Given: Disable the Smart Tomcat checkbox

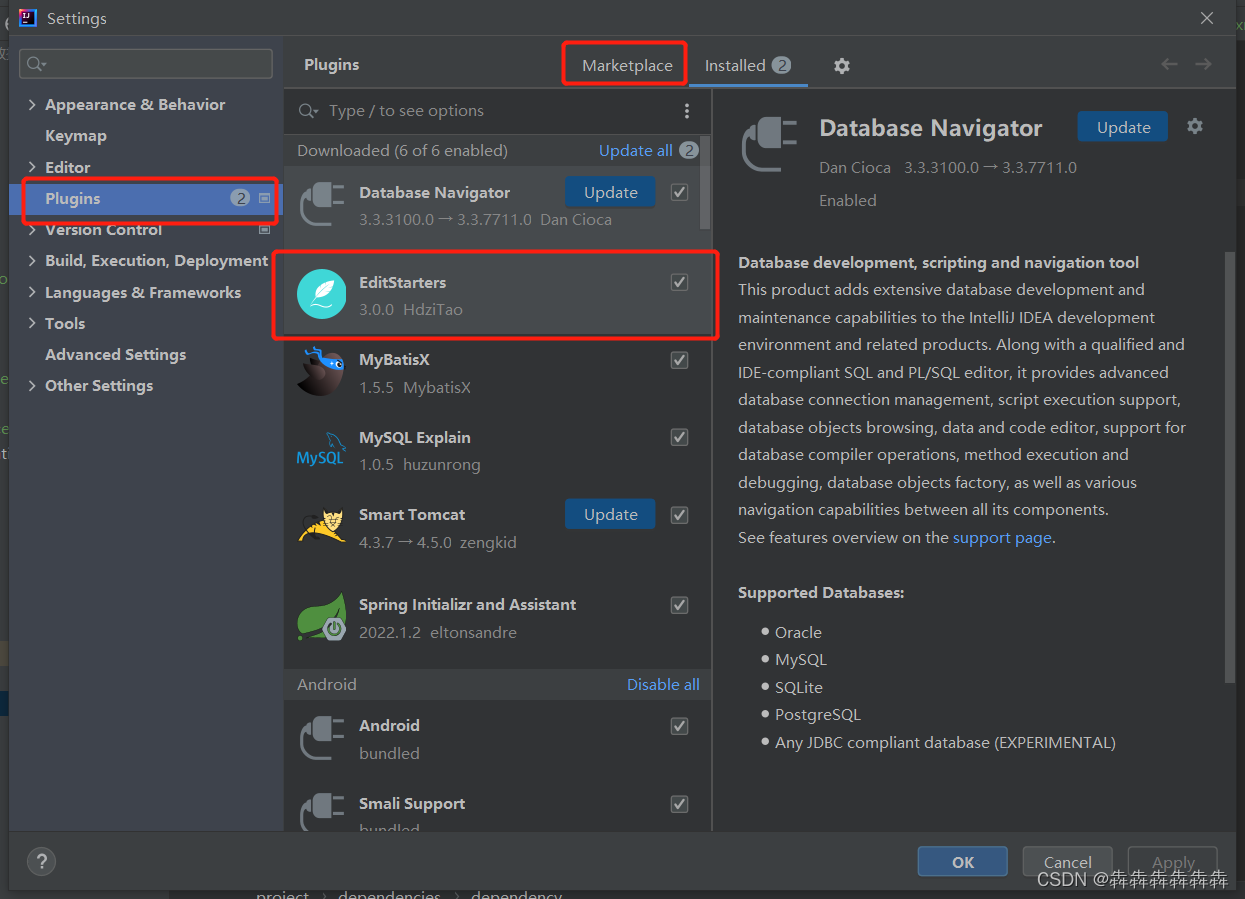Looking at the screenshot, I should coord(680,515).
